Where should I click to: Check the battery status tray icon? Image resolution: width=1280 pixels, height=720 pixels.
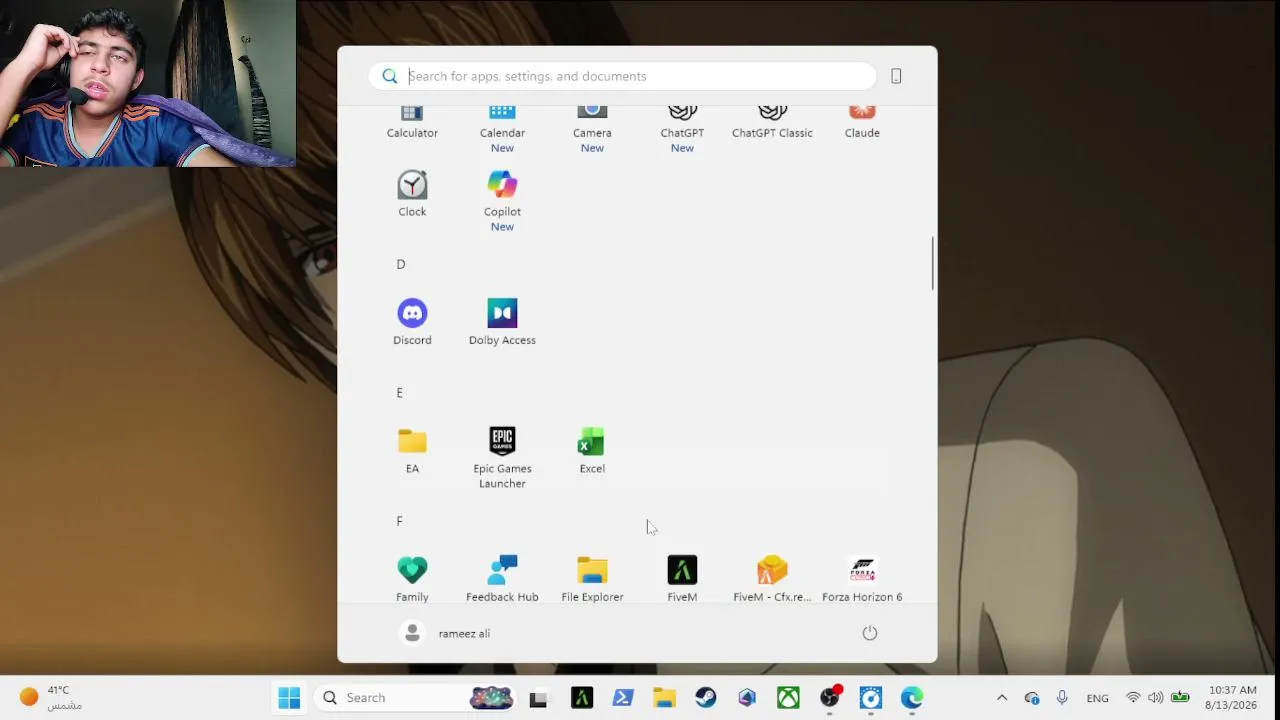pos(1180,698)
